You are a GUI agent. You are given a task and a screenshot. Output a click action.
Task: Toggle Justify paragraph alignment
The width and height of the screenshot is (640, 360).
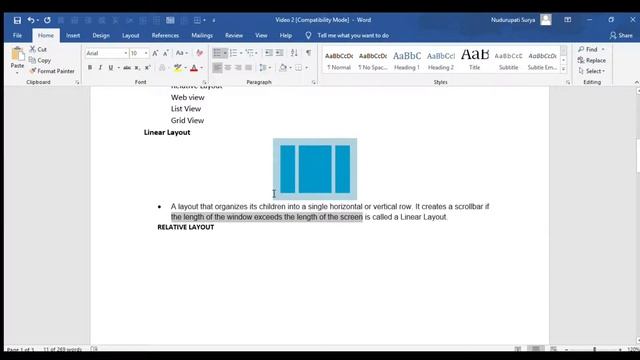click(x=249, y=68)
